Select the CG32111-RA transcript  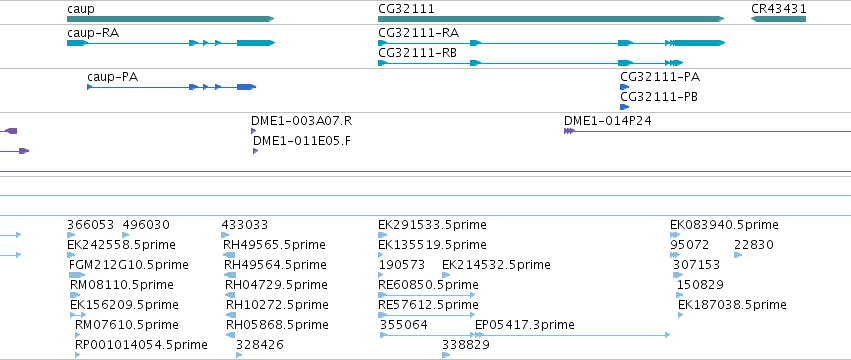click(551, 43)
